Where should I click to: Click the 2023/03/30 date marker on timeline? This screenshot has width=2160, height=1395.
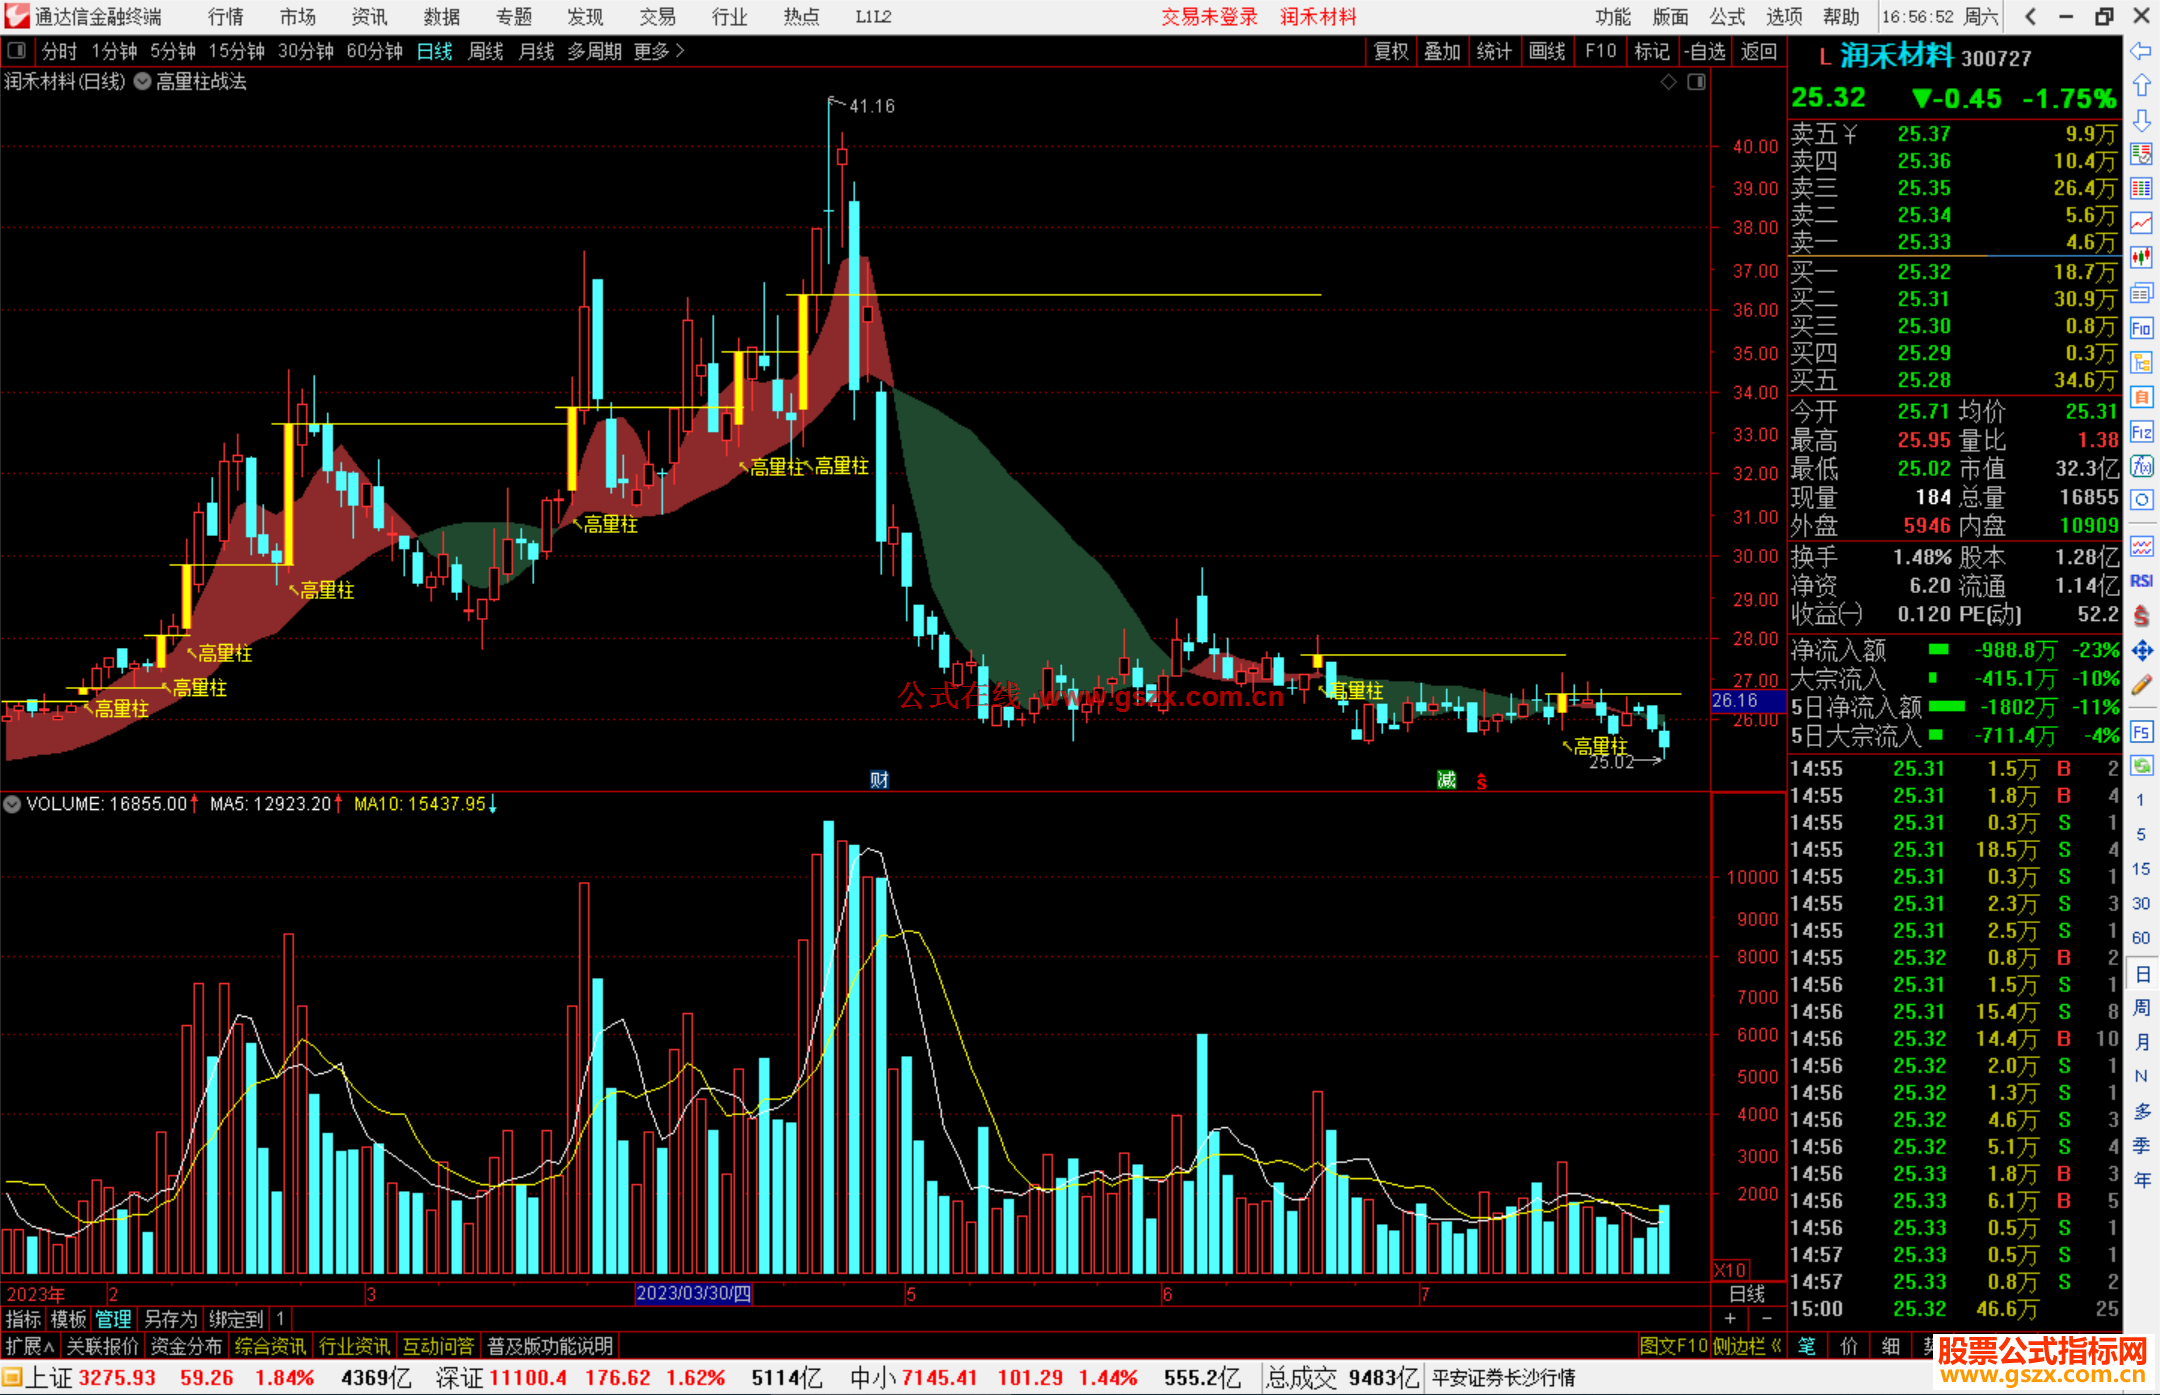(x=693, y=1293)
